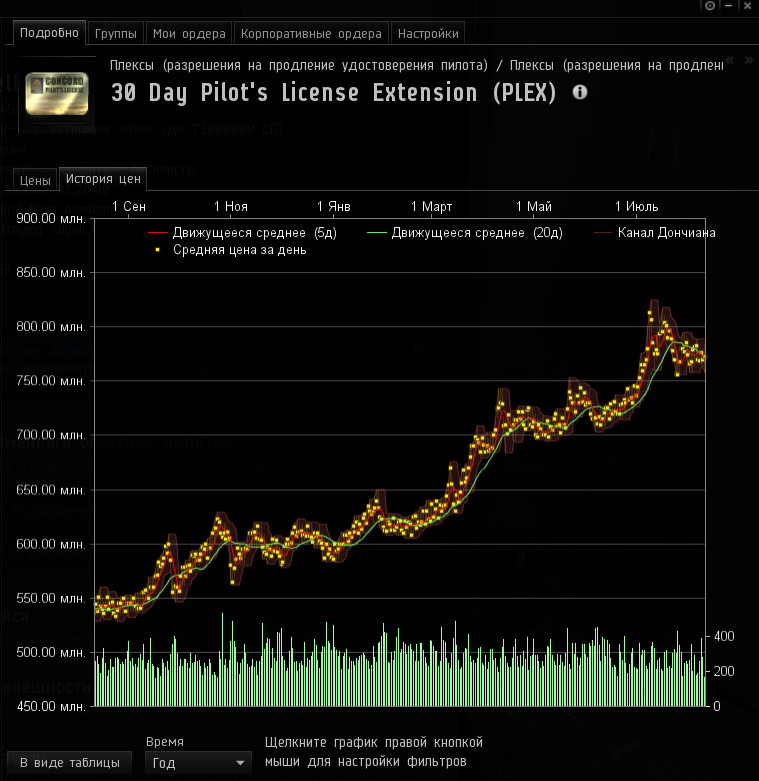The image size is (759, 781).
Task: Open the Группы tab
Action: coord(116,34)
